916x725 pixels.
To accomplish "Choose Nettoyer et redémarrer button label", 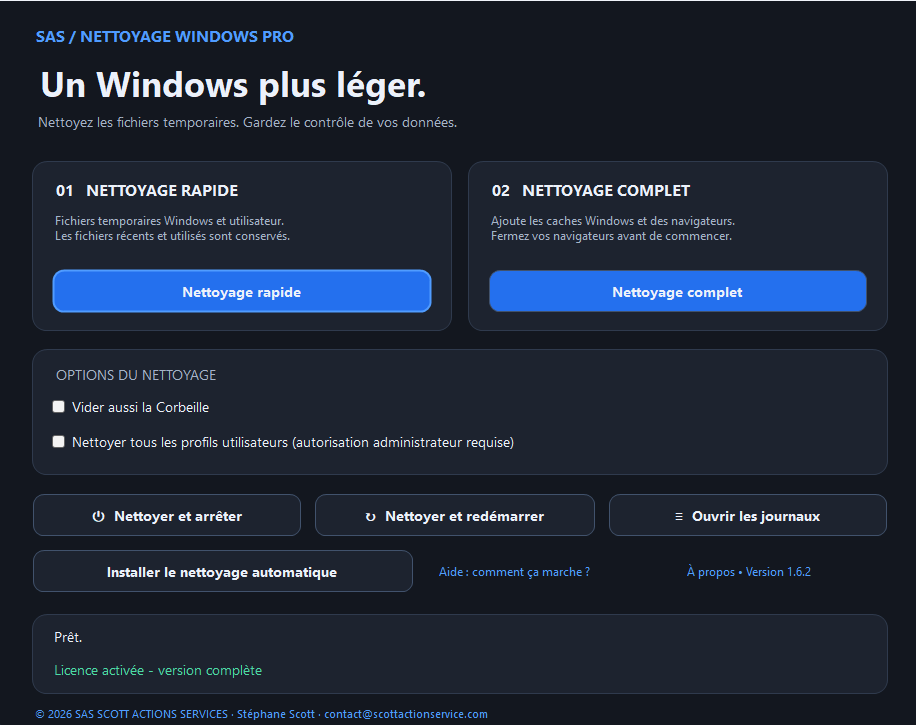I will 464,516.
